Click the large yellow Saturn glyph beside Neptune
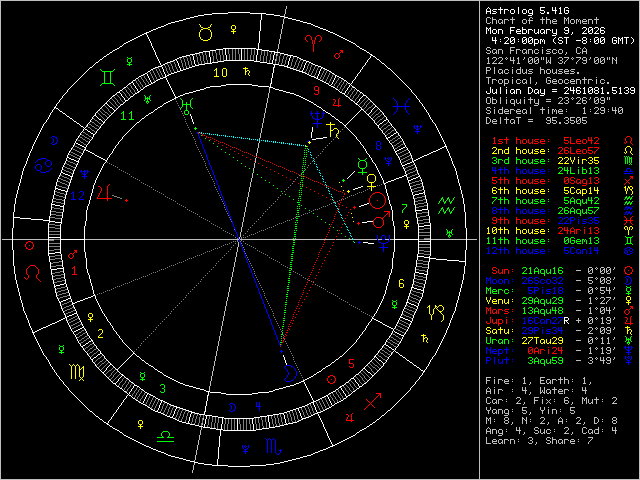The width and height of the screenshot is (640, 480). 334,129
